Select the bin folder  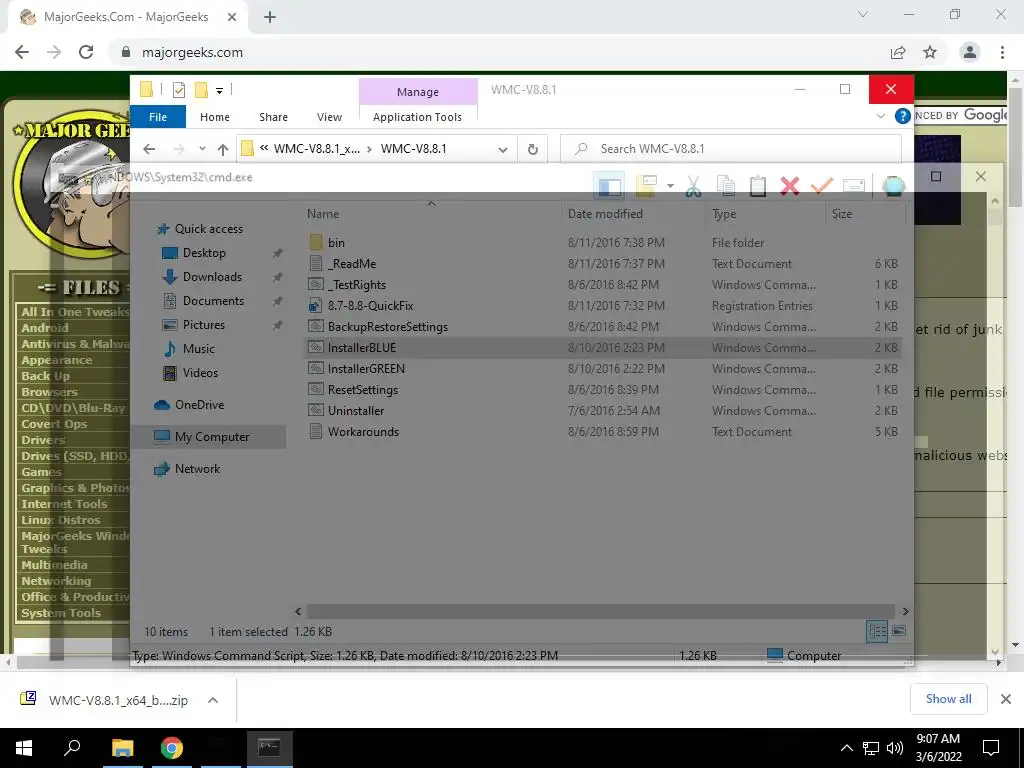pos(336,243)
